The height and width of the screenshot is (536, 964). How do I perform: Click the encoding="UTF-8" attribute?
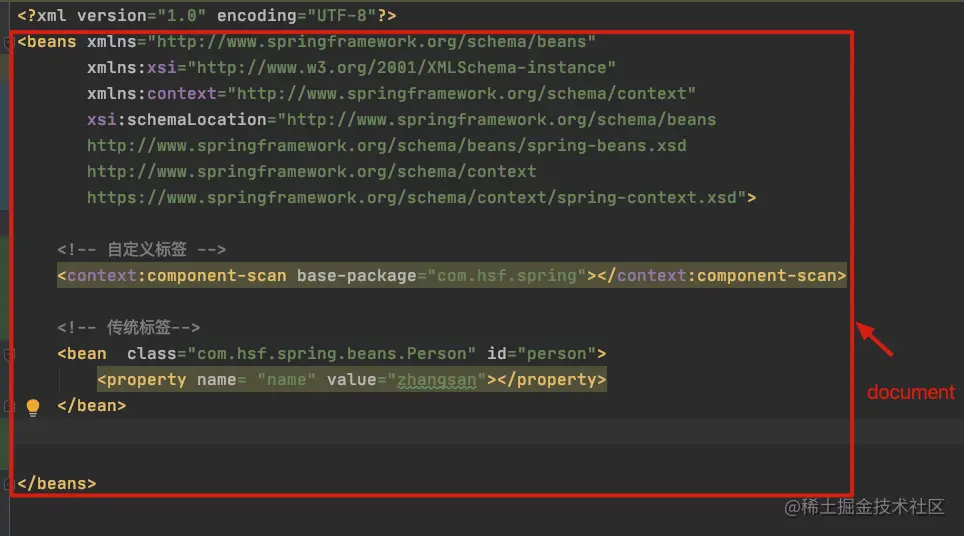pyautogui.click(x=296, y=16)
